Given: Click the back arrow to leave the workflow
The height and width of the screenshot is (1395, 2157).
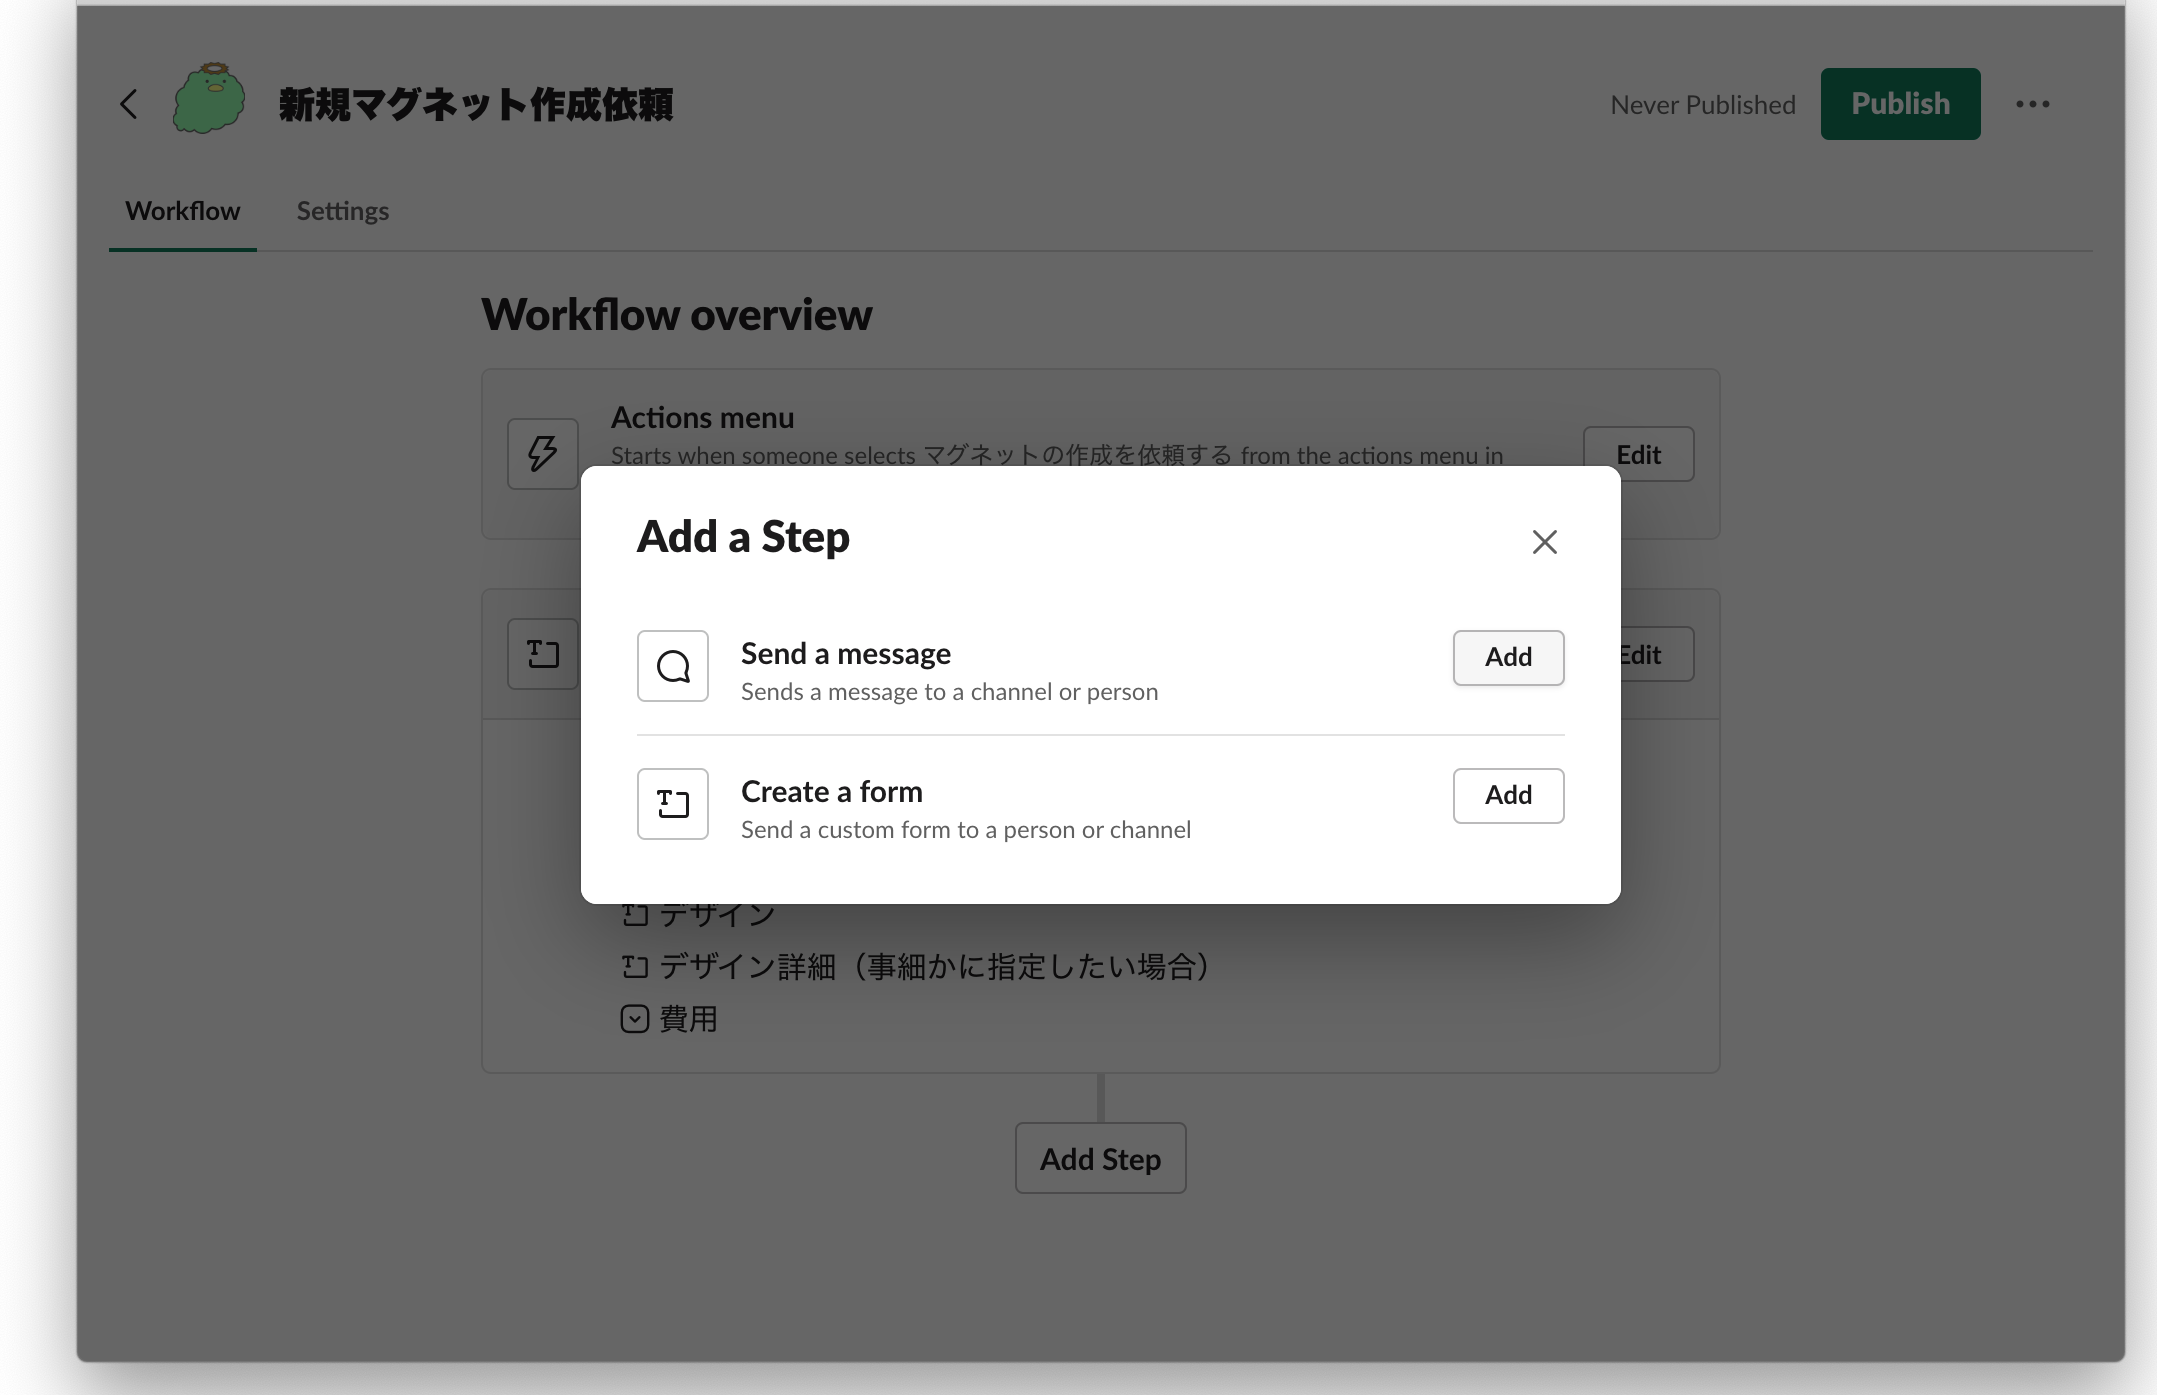Looking at the screenshot, I should [128, 103].
